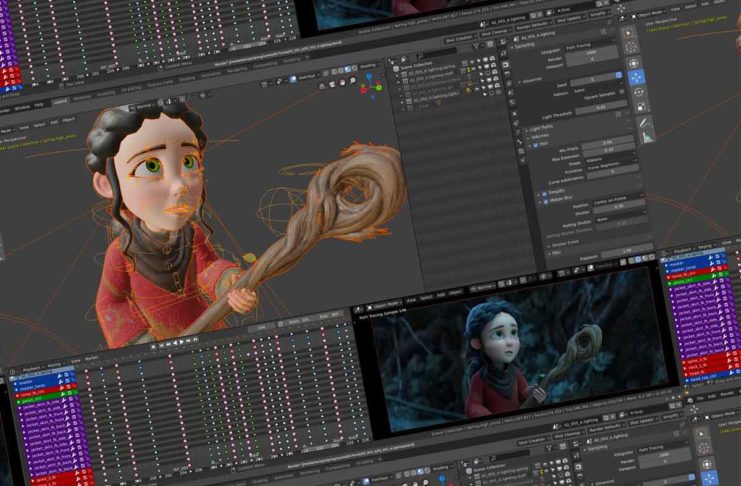Open the Window menu in the top bar
The width and height of the screenshot is (741, 486).
22,108
